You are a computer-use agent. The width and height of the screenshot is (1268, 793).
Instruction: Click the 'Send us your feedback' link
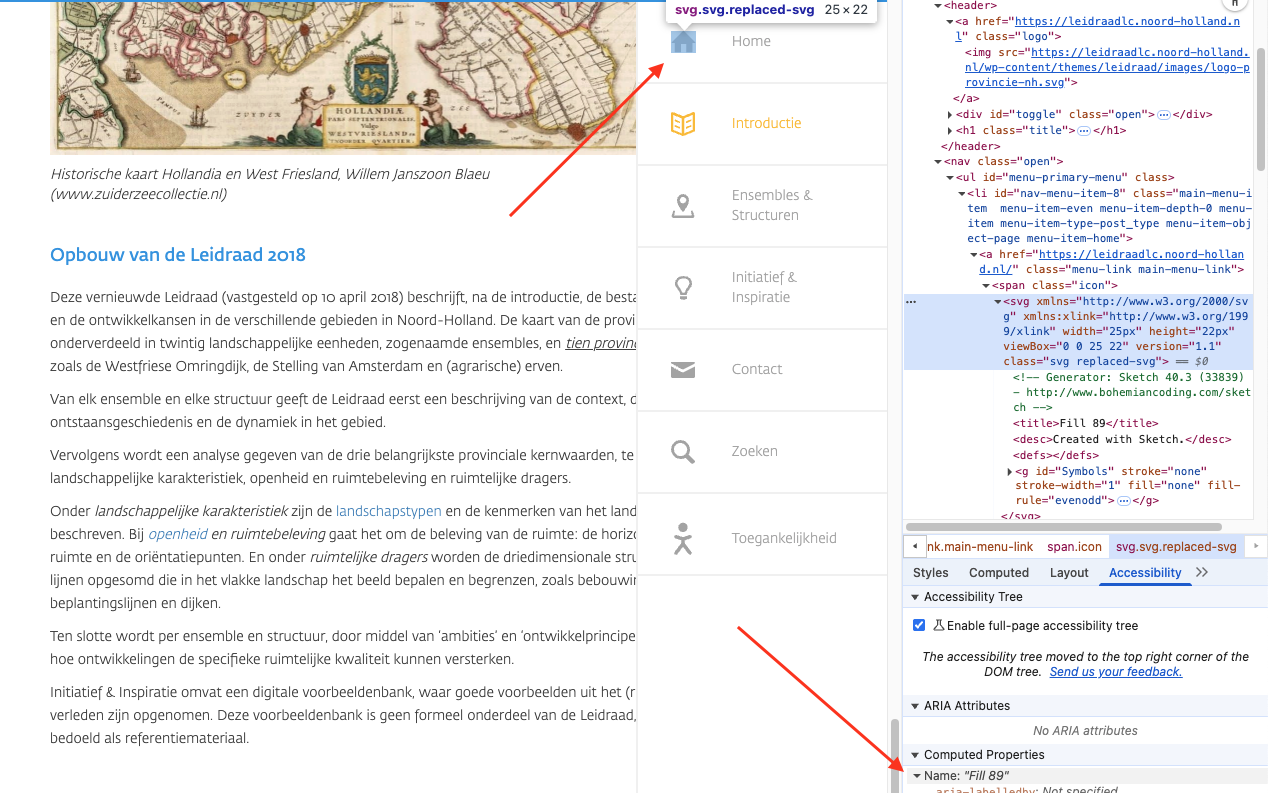click(1115, 672)
